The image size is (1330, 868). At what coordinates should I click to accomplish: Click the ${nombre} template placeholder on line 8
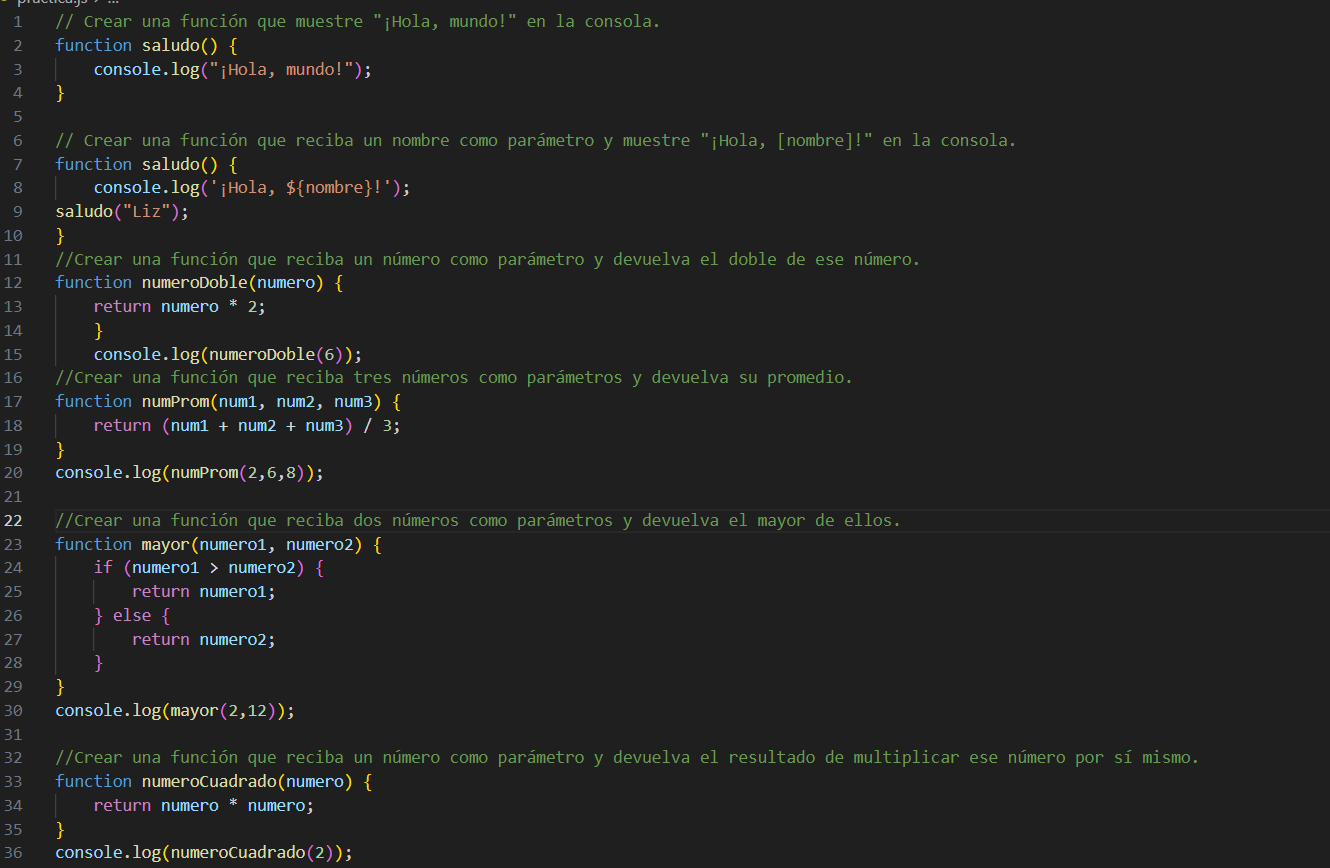point(329,188)
